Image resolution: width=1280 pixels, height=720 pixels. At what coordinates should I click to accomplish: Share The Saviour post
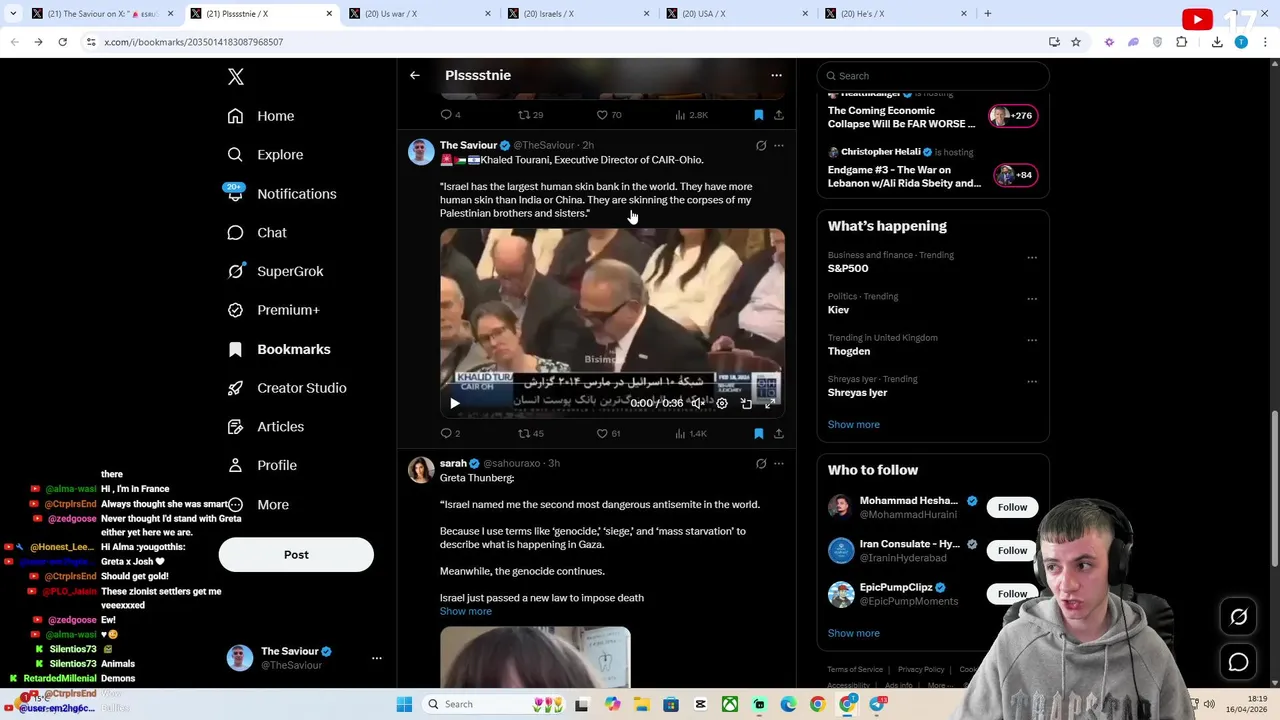point(779,433)
